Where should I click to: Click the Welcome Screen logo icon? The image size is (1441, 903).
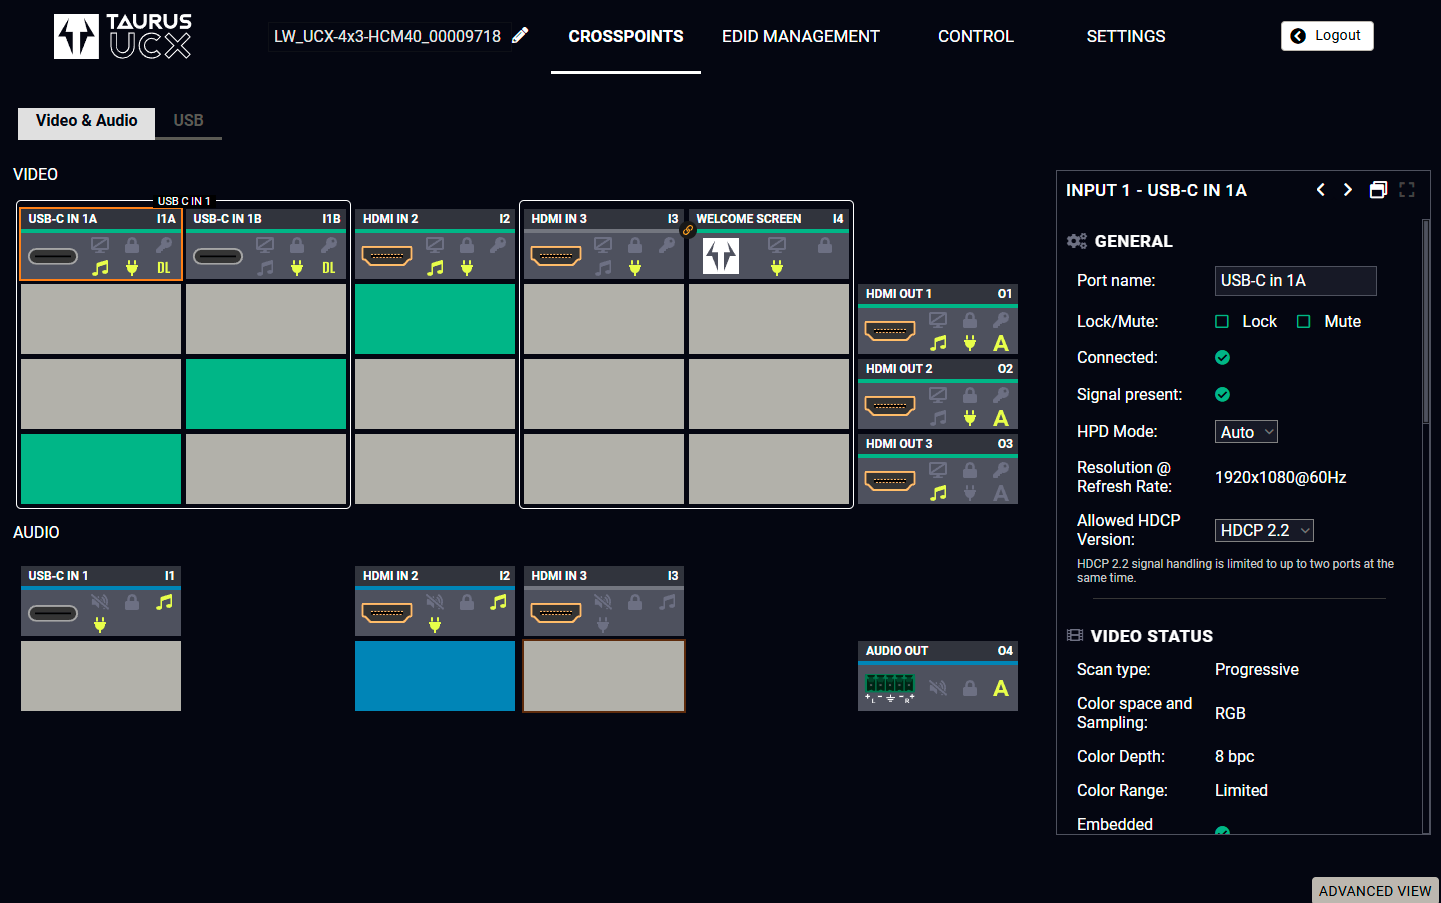pos(721,256)
